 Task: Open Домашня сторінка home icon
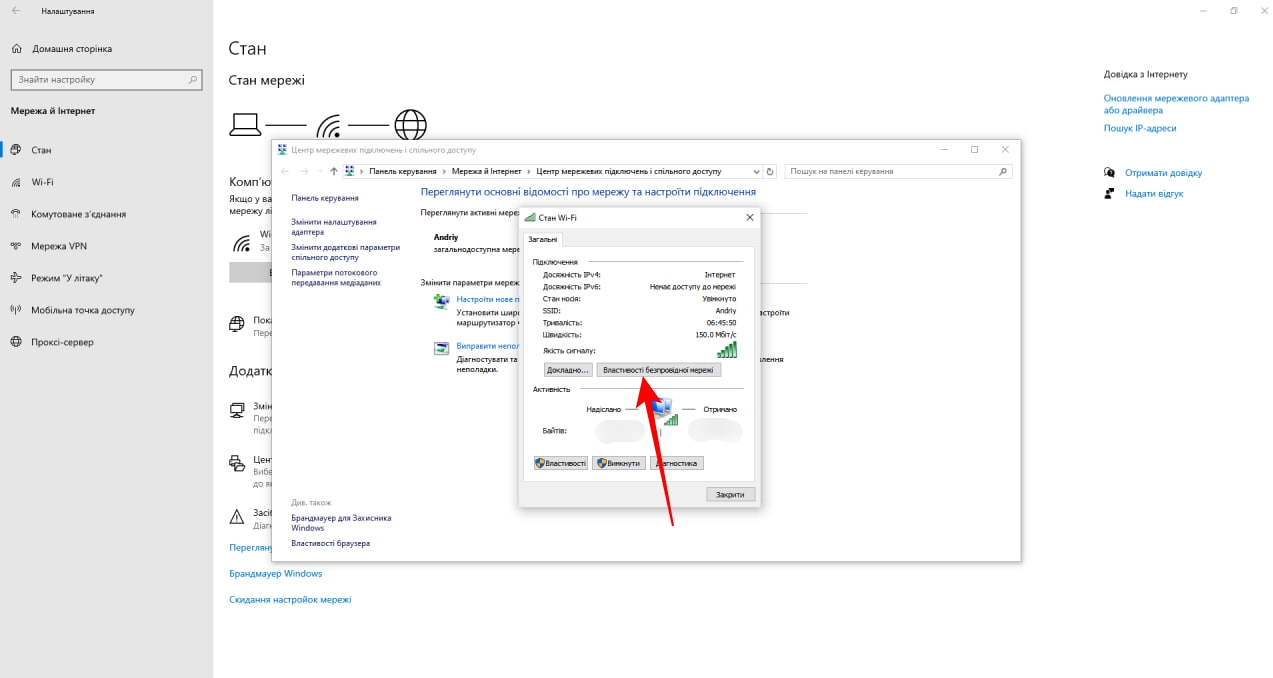tap(17, 49)
